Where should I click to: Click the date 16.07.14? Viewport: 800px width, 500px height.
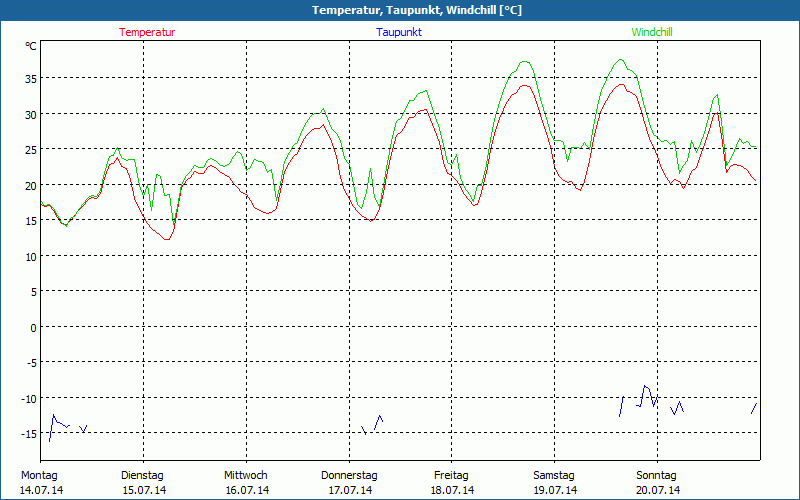(247, 490)
